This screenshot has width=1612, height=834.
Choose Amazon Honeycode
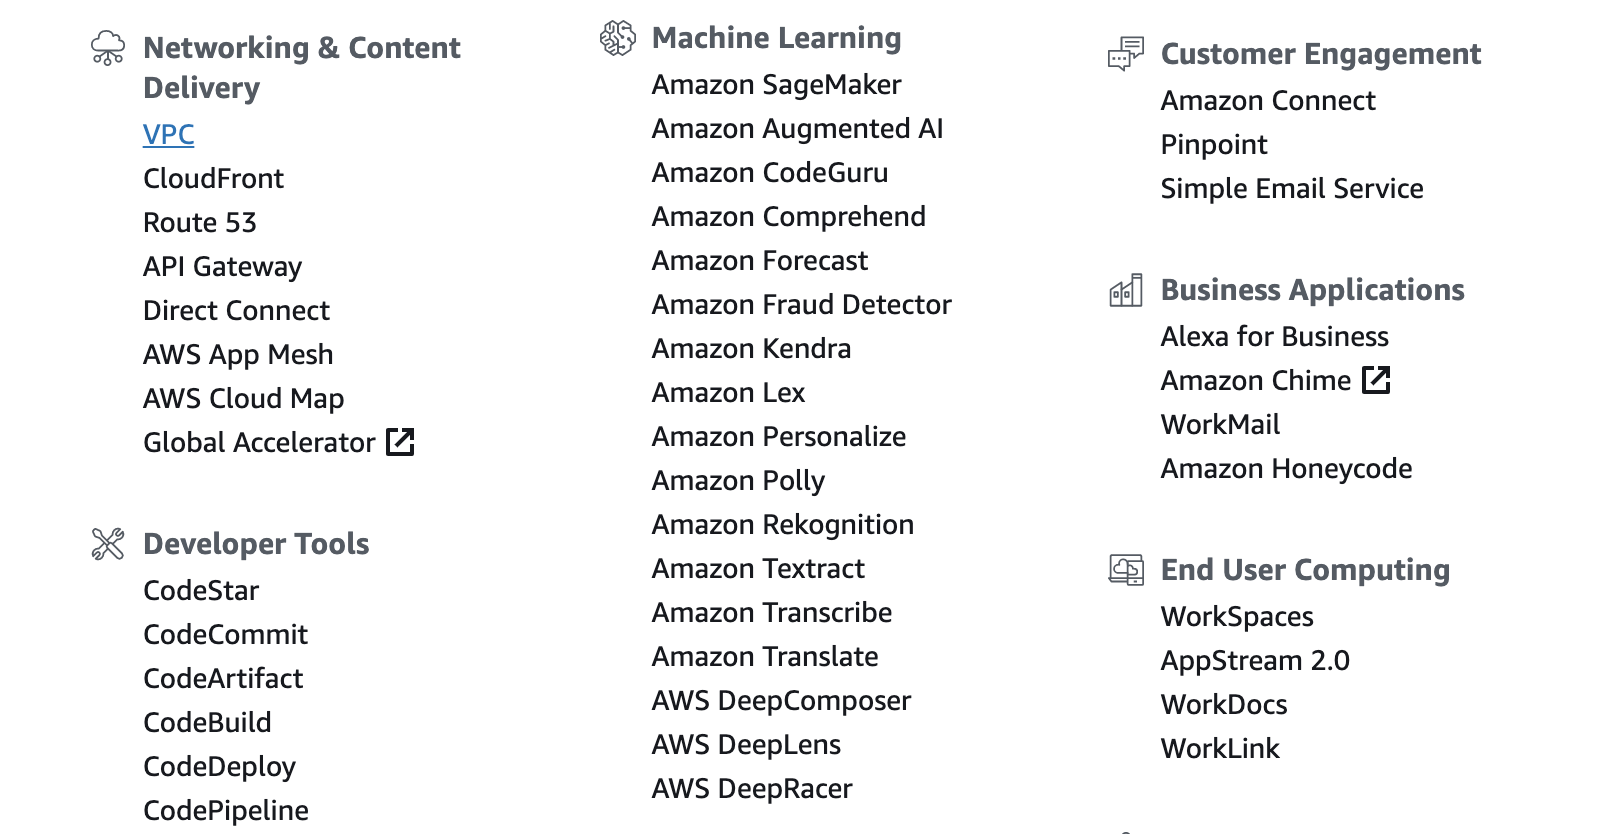(1286, 469)
